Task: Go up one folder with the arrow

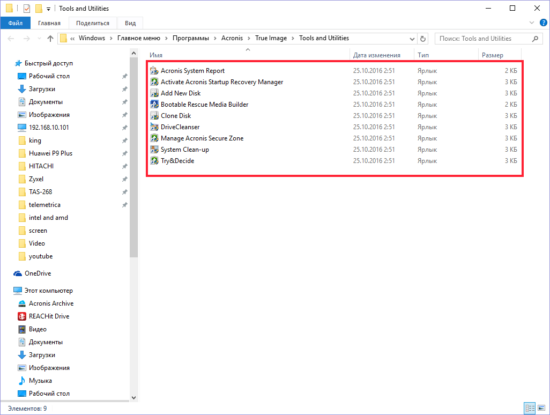Action: coord(50,39)
